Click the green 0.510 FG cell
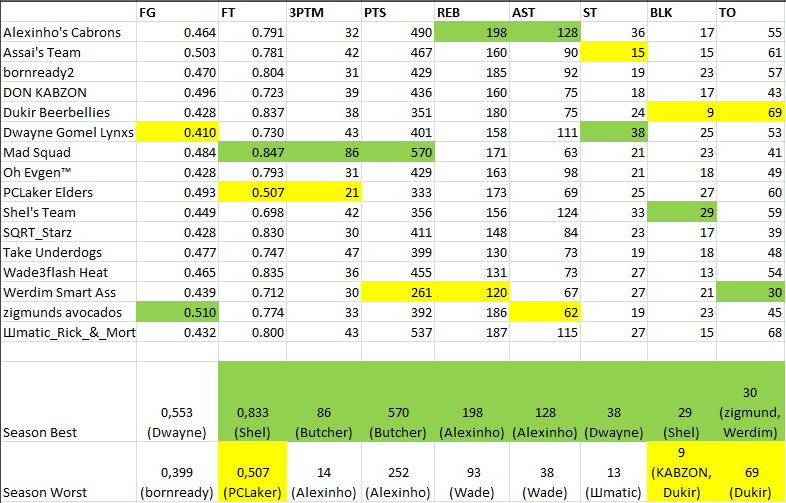786x503 pixels. tap(177, 312)
